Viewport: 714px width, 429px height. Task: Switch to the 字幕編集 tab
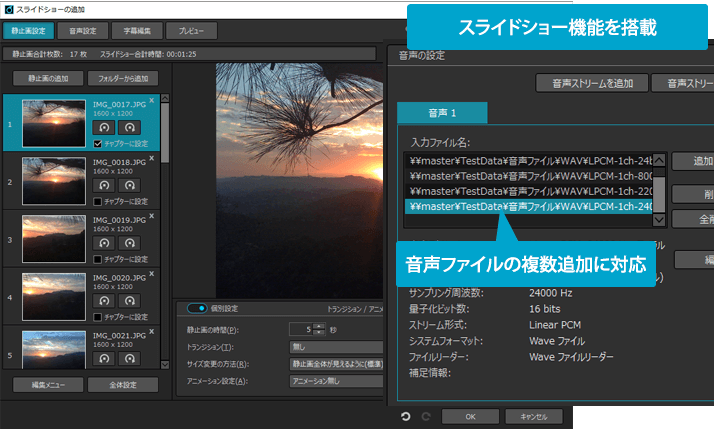pos(137,31)
